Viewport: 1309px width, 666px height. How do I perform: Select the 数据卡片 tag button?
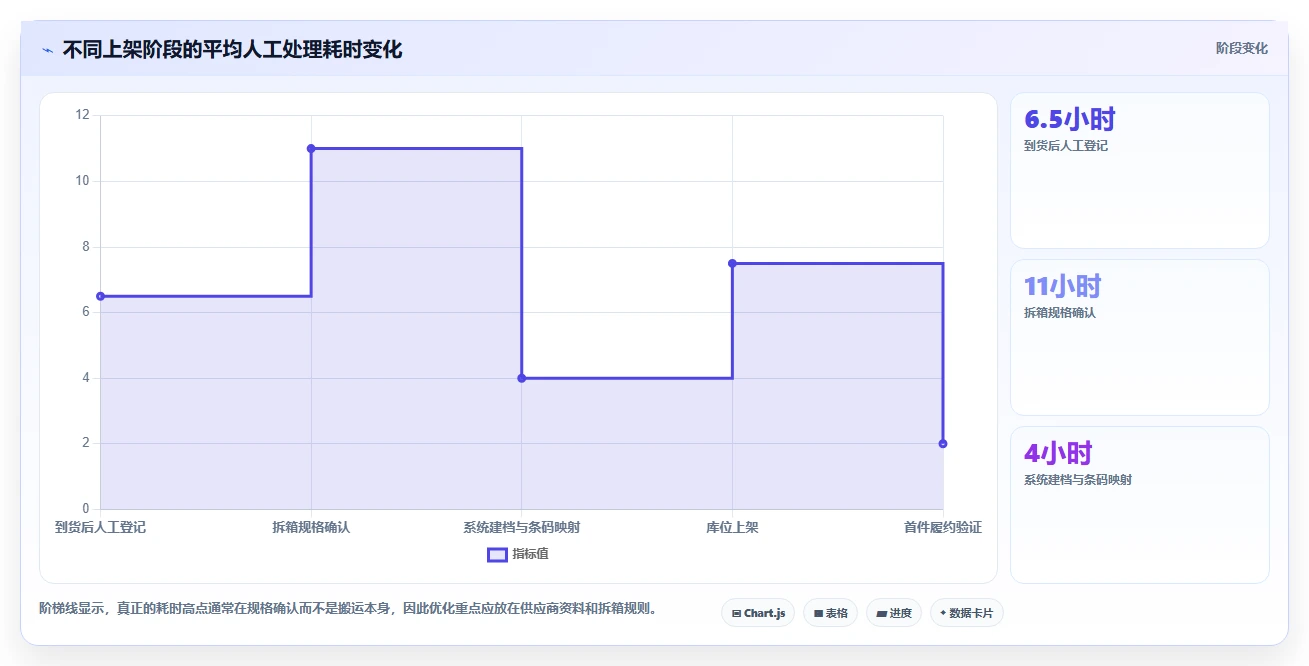tap(966, 613)
